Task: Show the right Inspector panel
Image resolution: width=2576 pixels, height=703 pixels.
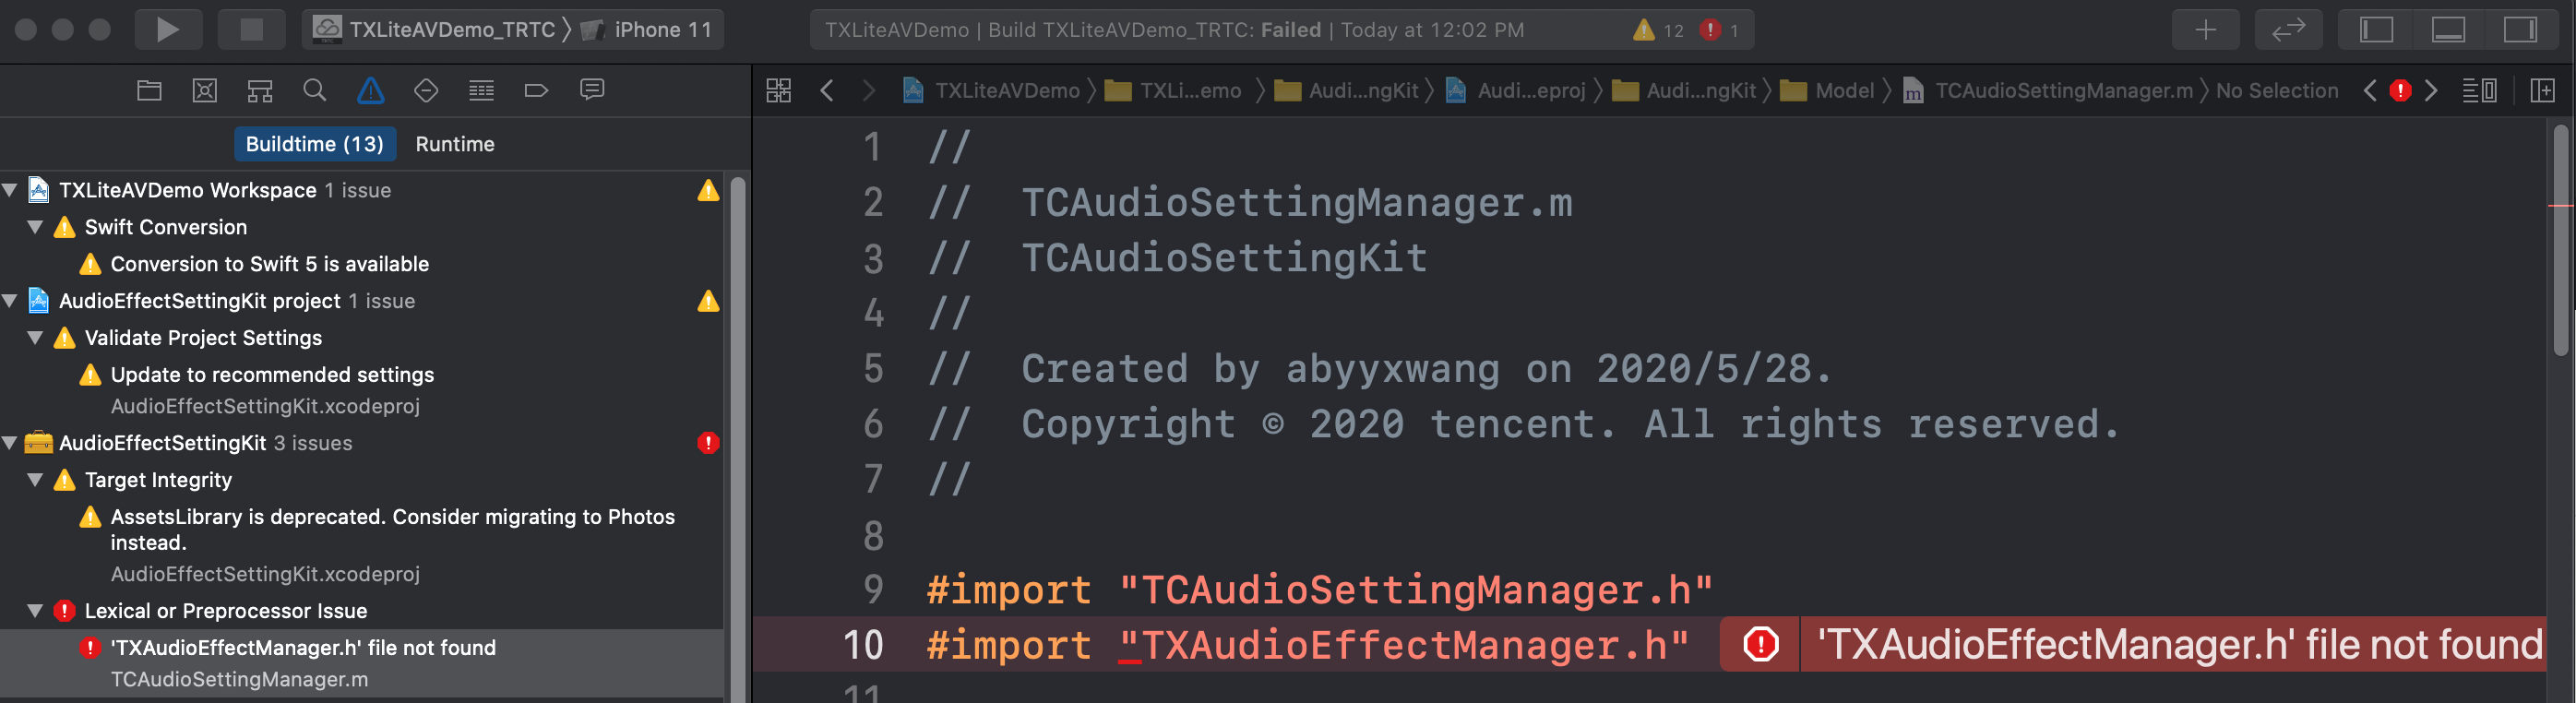Action: (2519, 29)
